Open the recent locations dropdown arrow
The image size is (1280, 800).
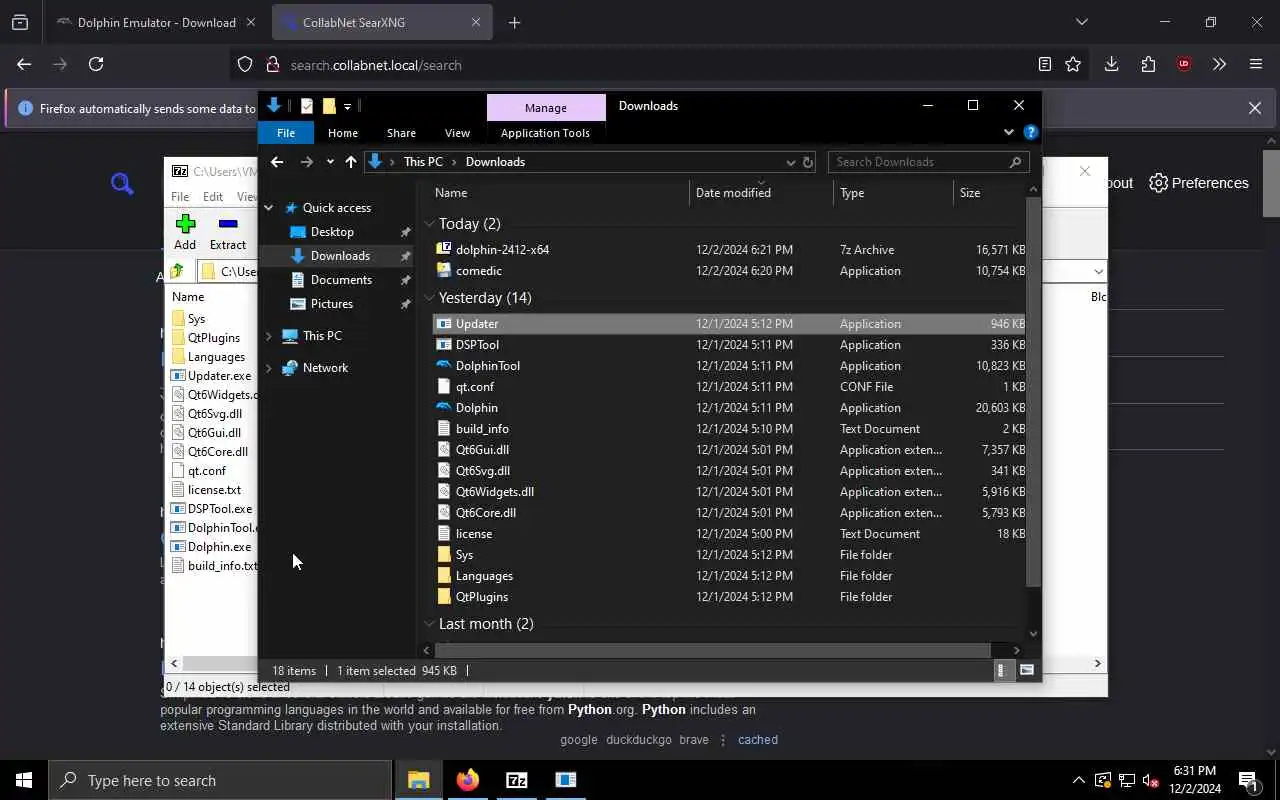coord(330,162)
